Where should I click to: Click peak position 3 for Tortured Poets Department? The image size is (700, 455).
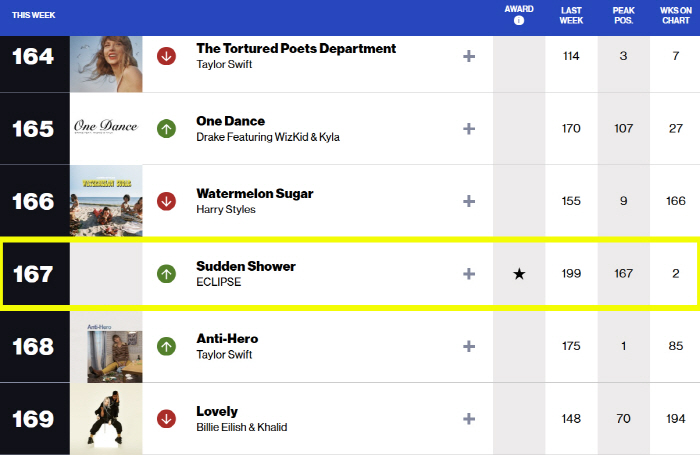[624, 56]
